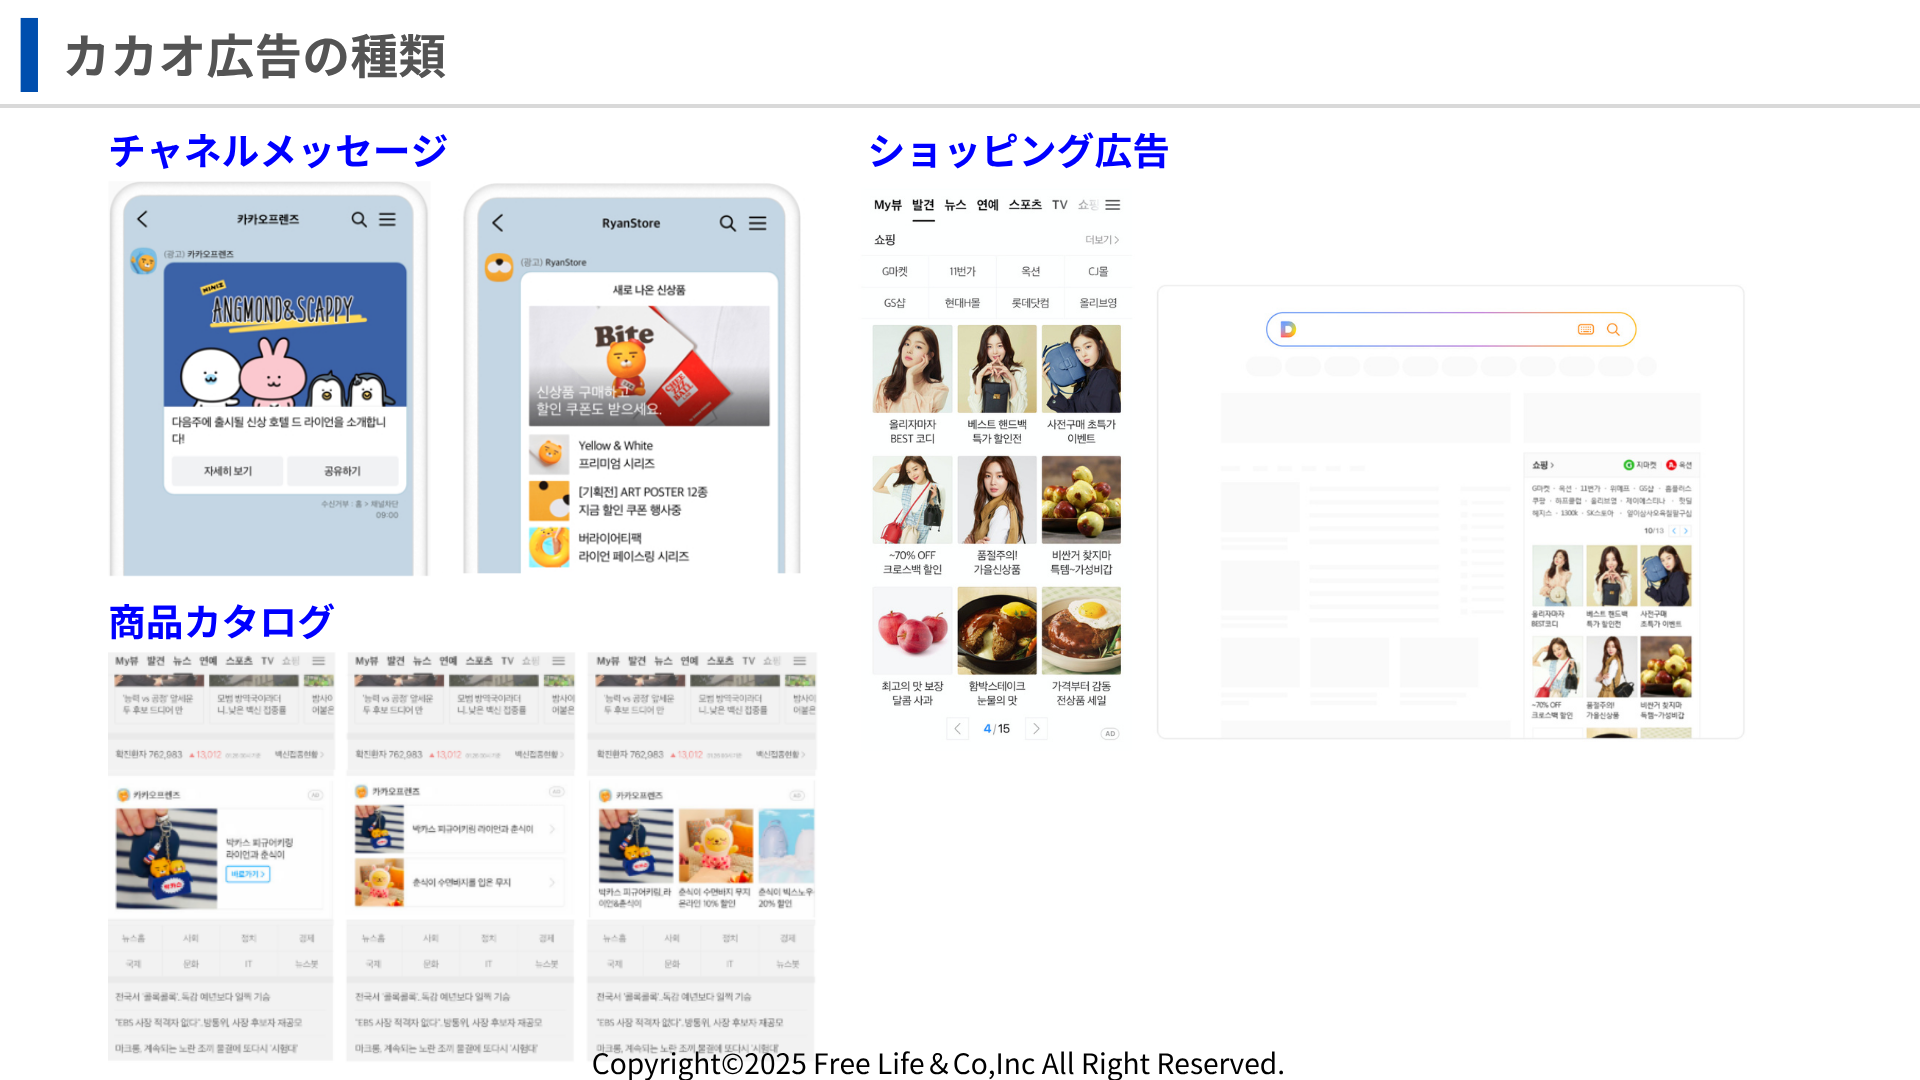Go to previous shopping ad page

957,729
